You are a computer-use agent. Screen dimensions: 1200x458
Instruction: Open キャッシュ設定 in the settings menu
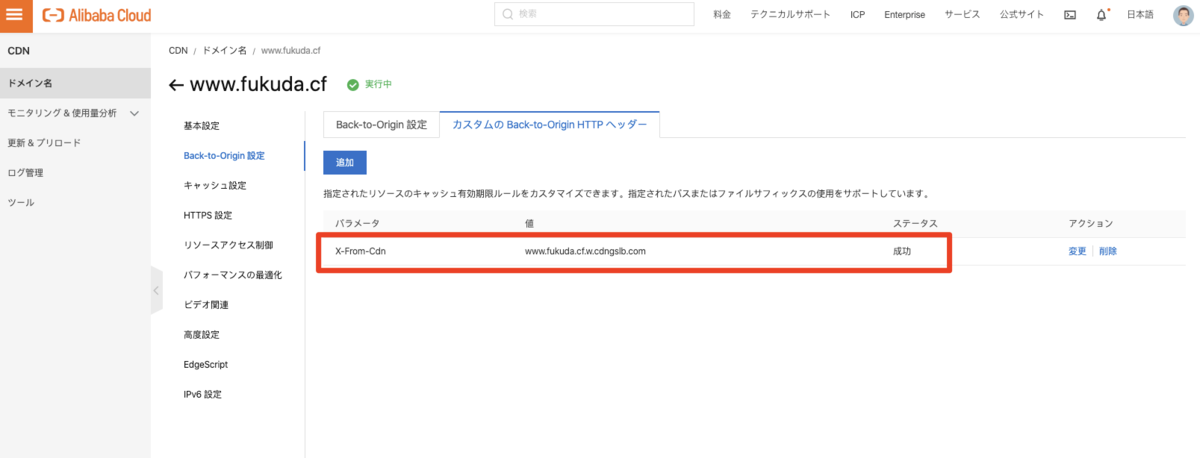point(214,186)
